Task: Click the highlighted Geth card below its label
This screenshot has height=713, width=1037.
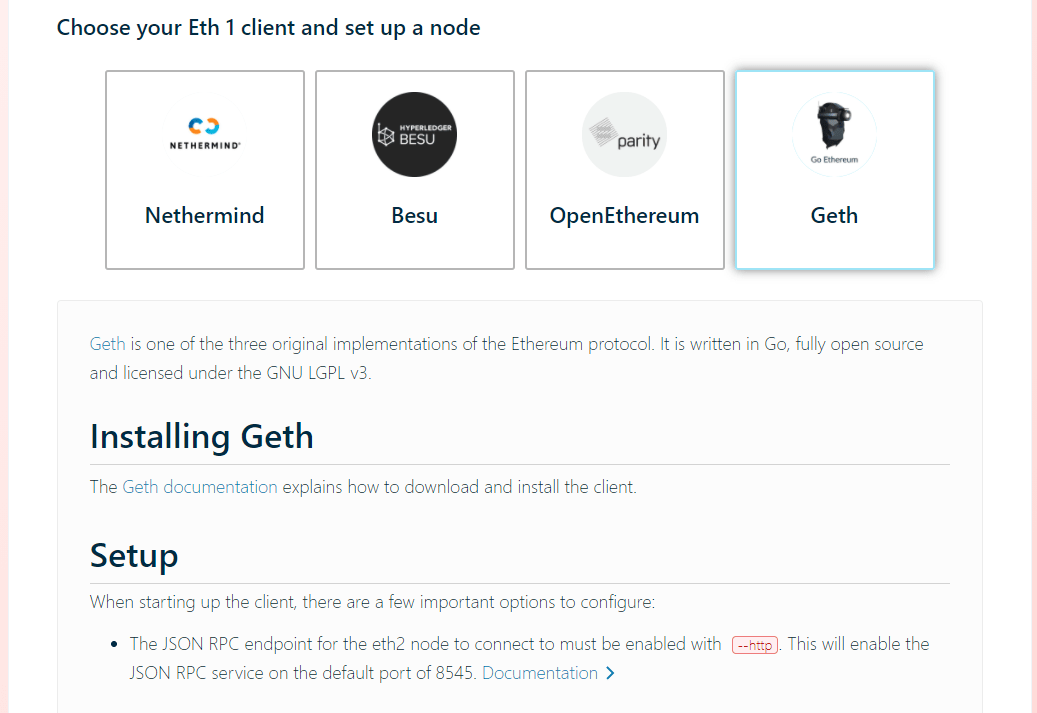Action: (835, 248)
